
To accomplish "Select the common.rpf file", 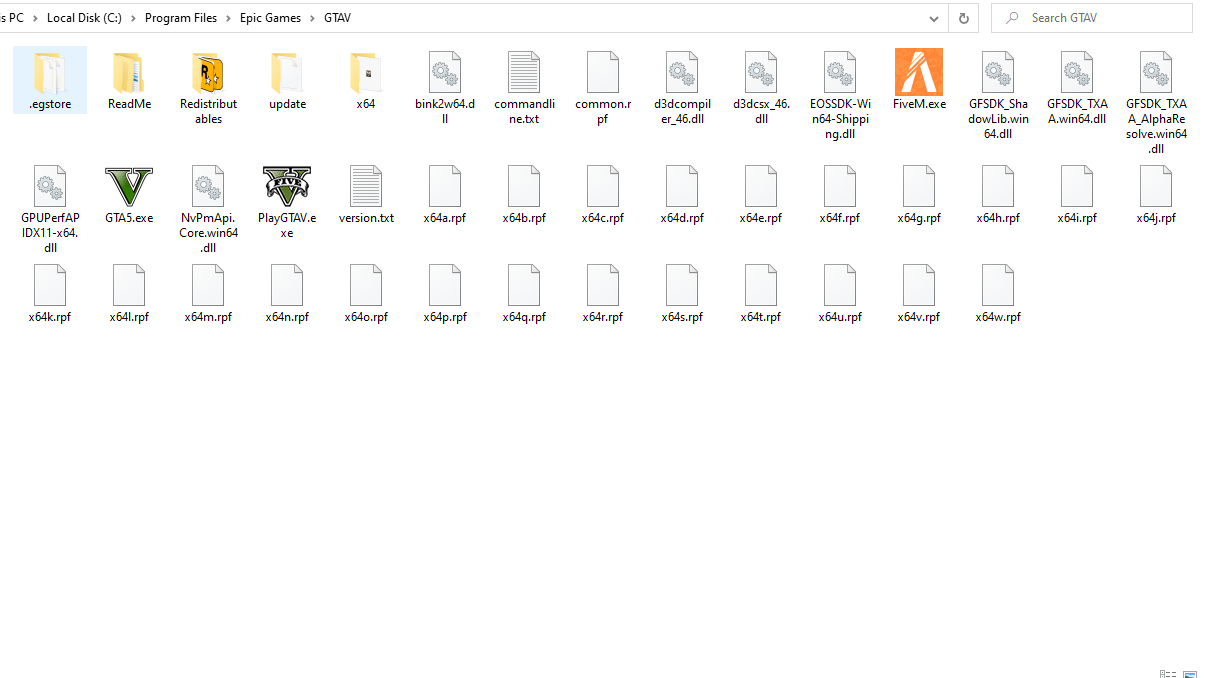I will click(603, 88).
